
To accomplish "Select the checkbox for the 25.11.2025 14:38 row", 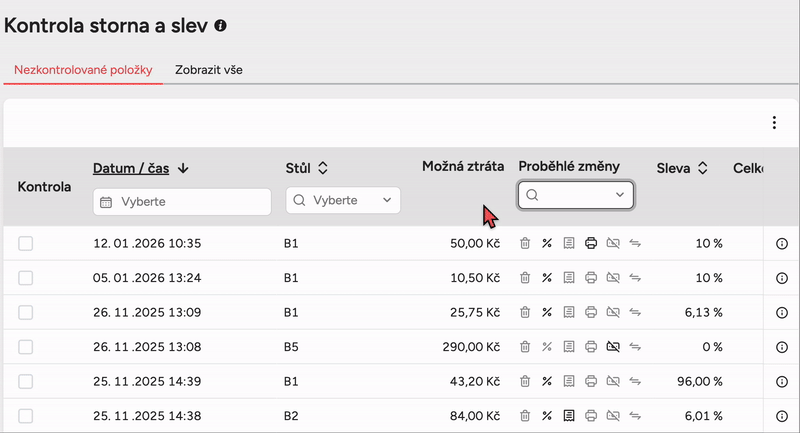I will pyautogui.click(x=26, y=416).
